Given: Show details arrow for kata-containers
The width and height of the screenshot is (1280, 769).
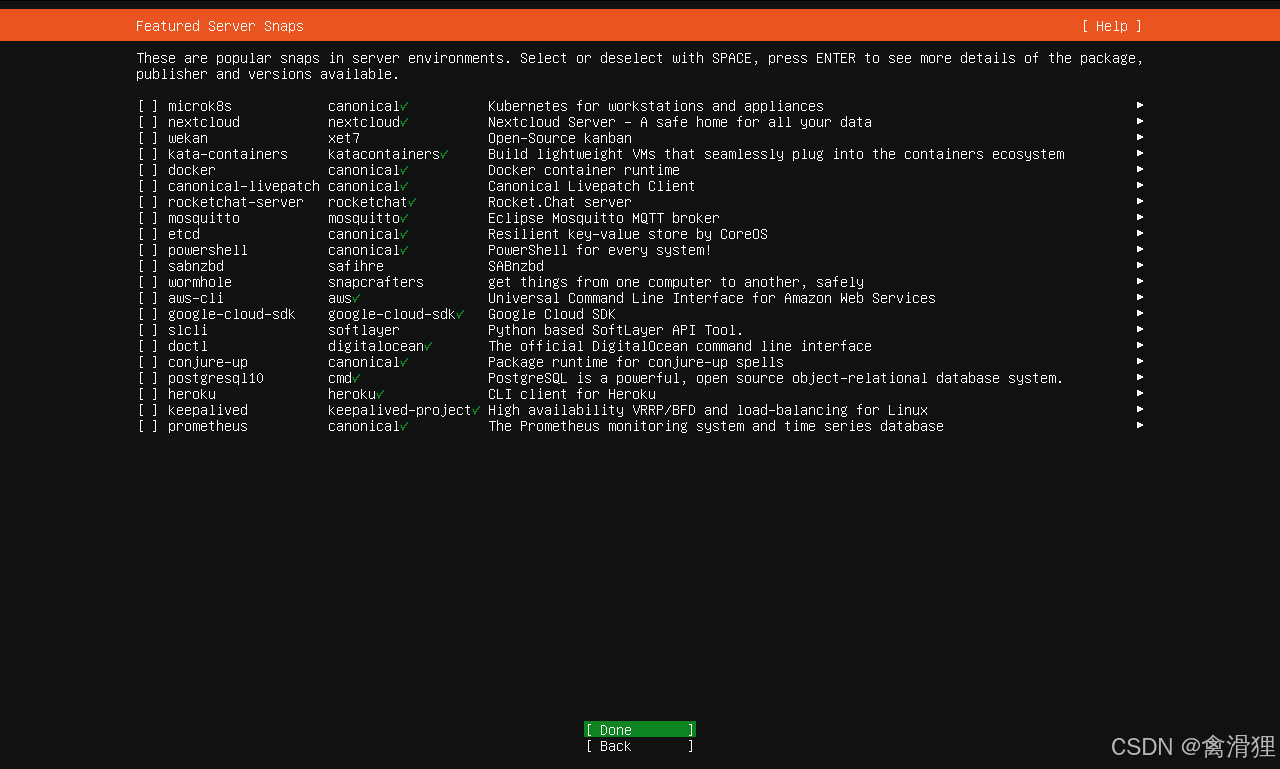Looking at the screenshot, I should pos(1140,153).
